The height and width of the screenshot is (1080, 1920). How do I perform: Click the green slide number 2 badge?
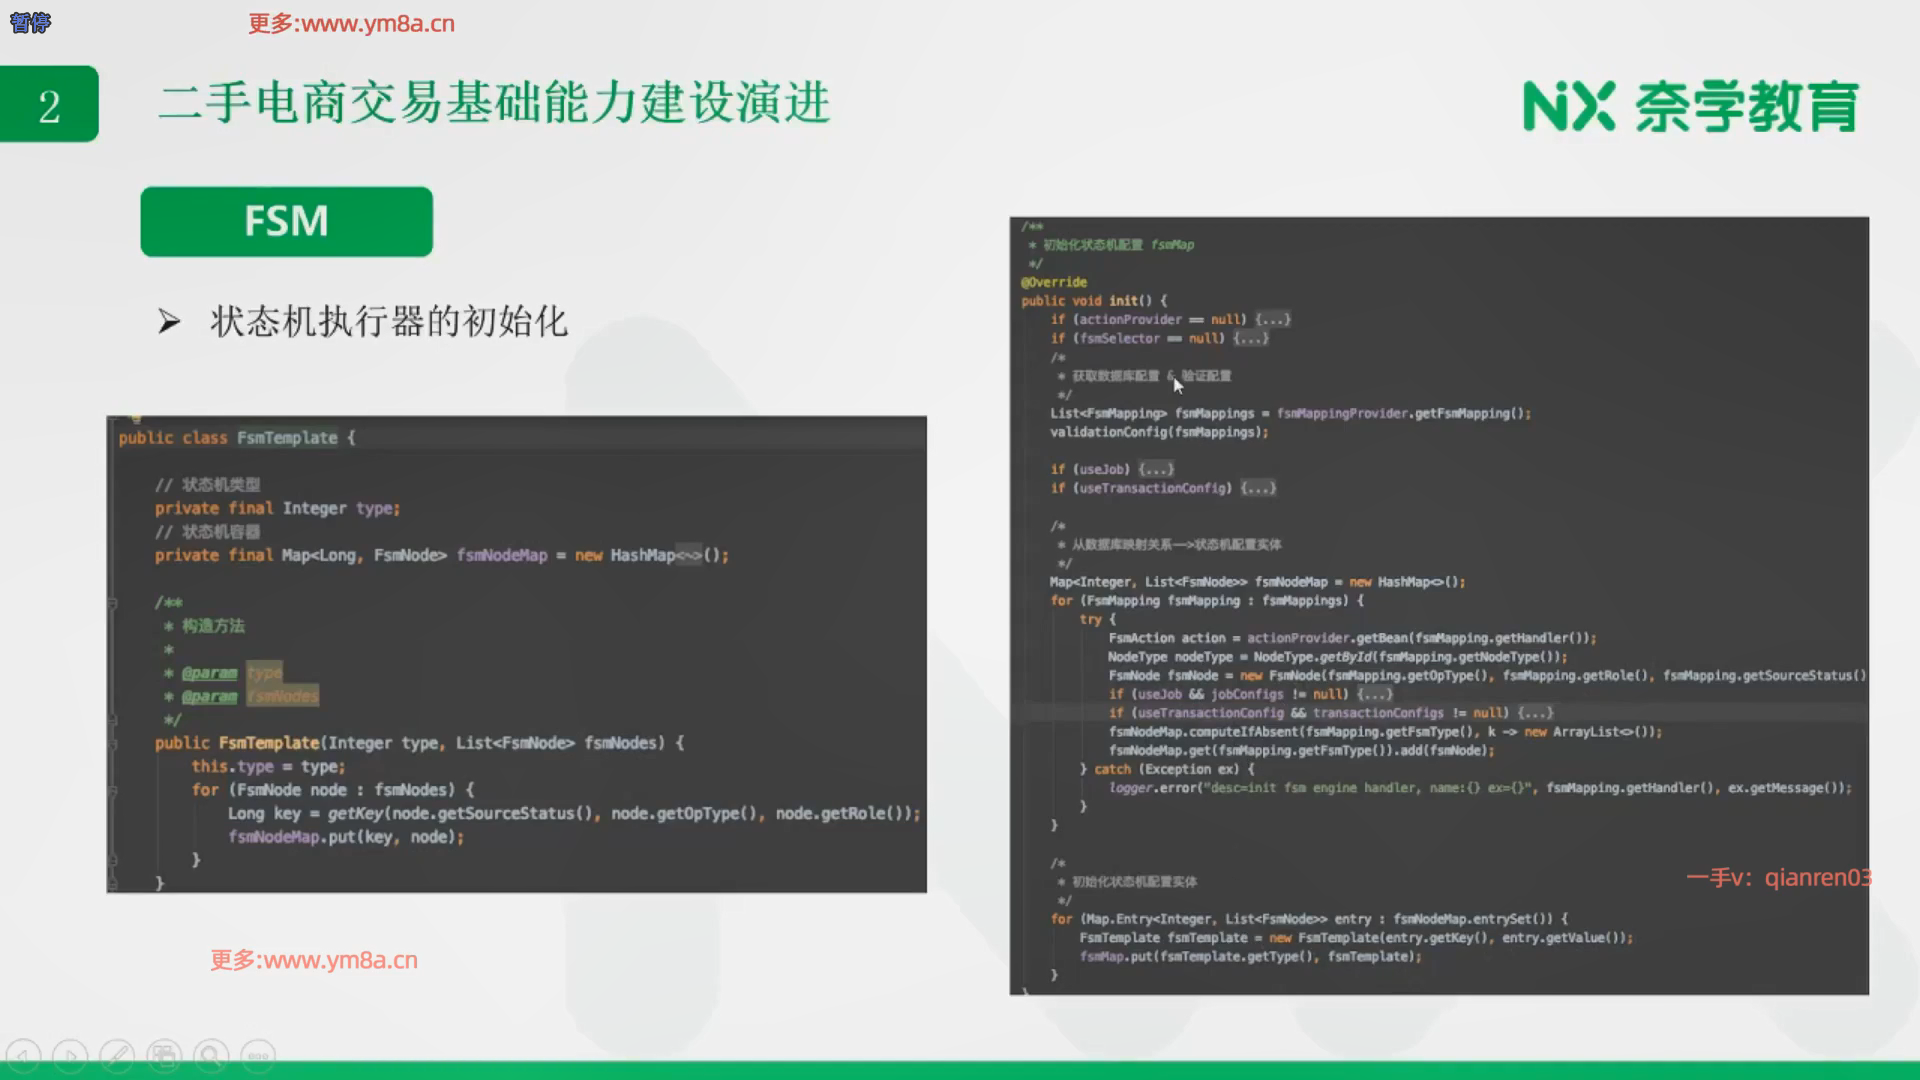[49, 105]
